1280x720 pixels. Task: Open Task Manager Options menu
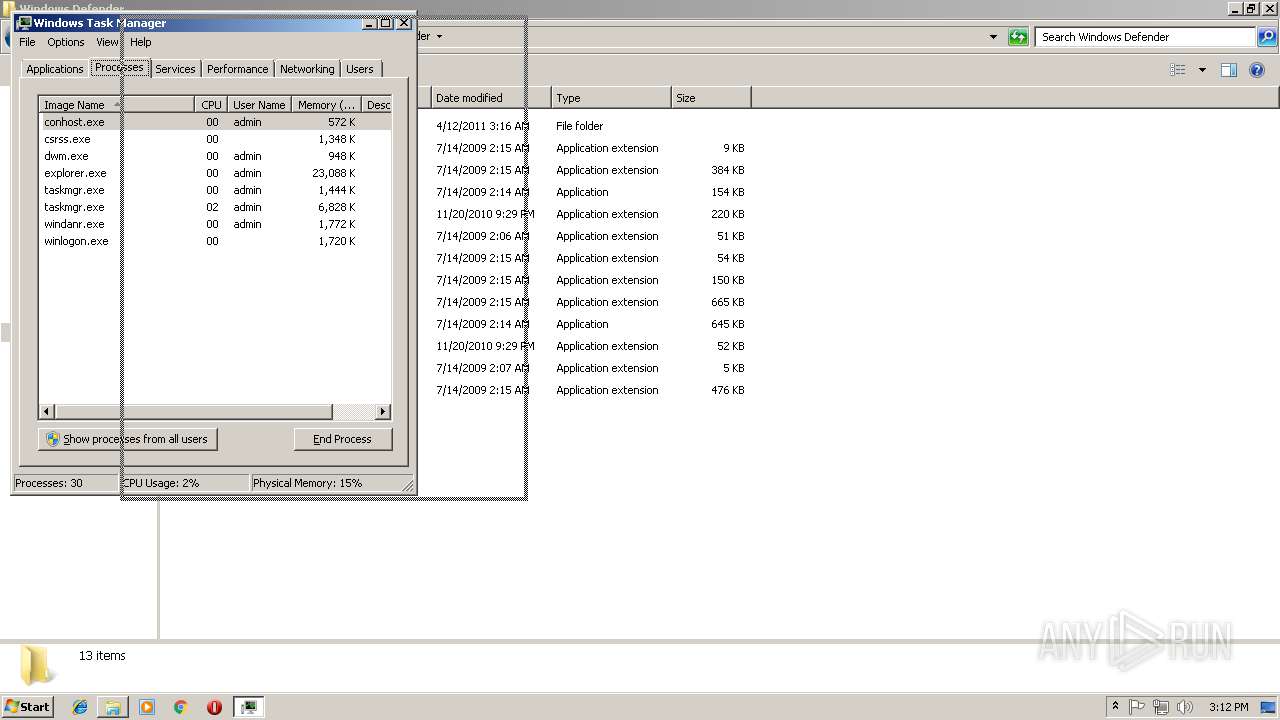coord(66,42)
